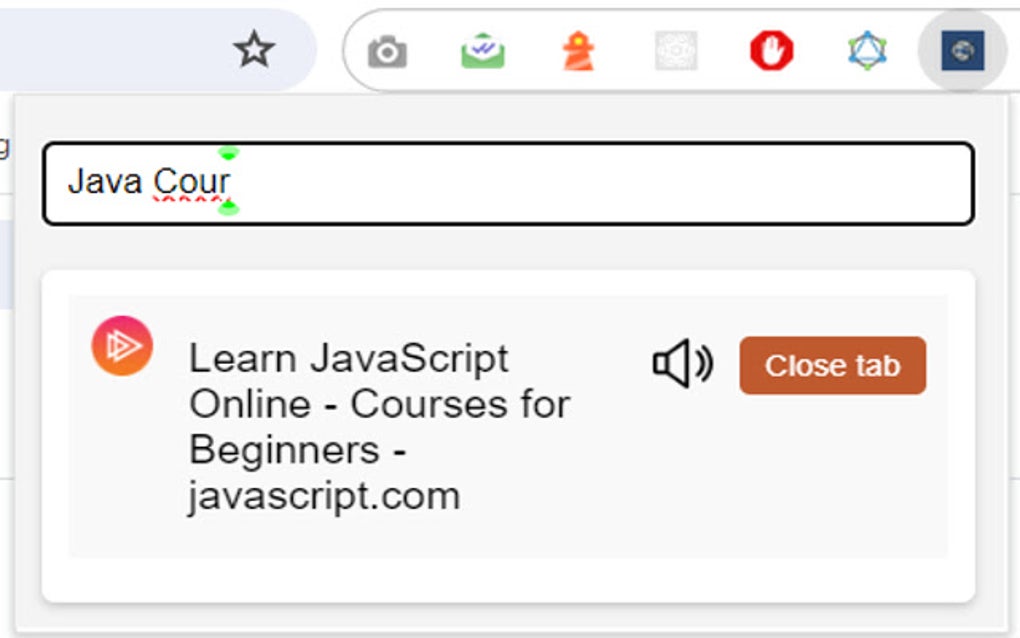Viewport: 1020px width, 638px height.
Task: Click the orange play-logo favicon of the result
Action: (122, 346)
